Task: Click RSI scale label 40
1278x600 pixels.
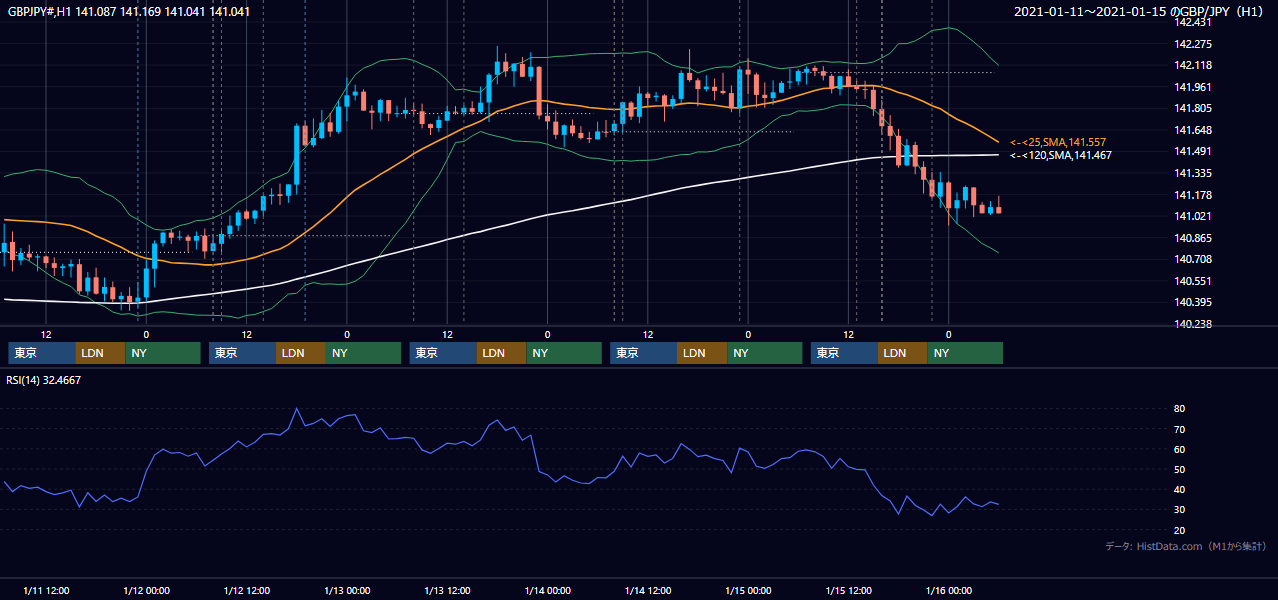Action: (x=1180, y=489)
